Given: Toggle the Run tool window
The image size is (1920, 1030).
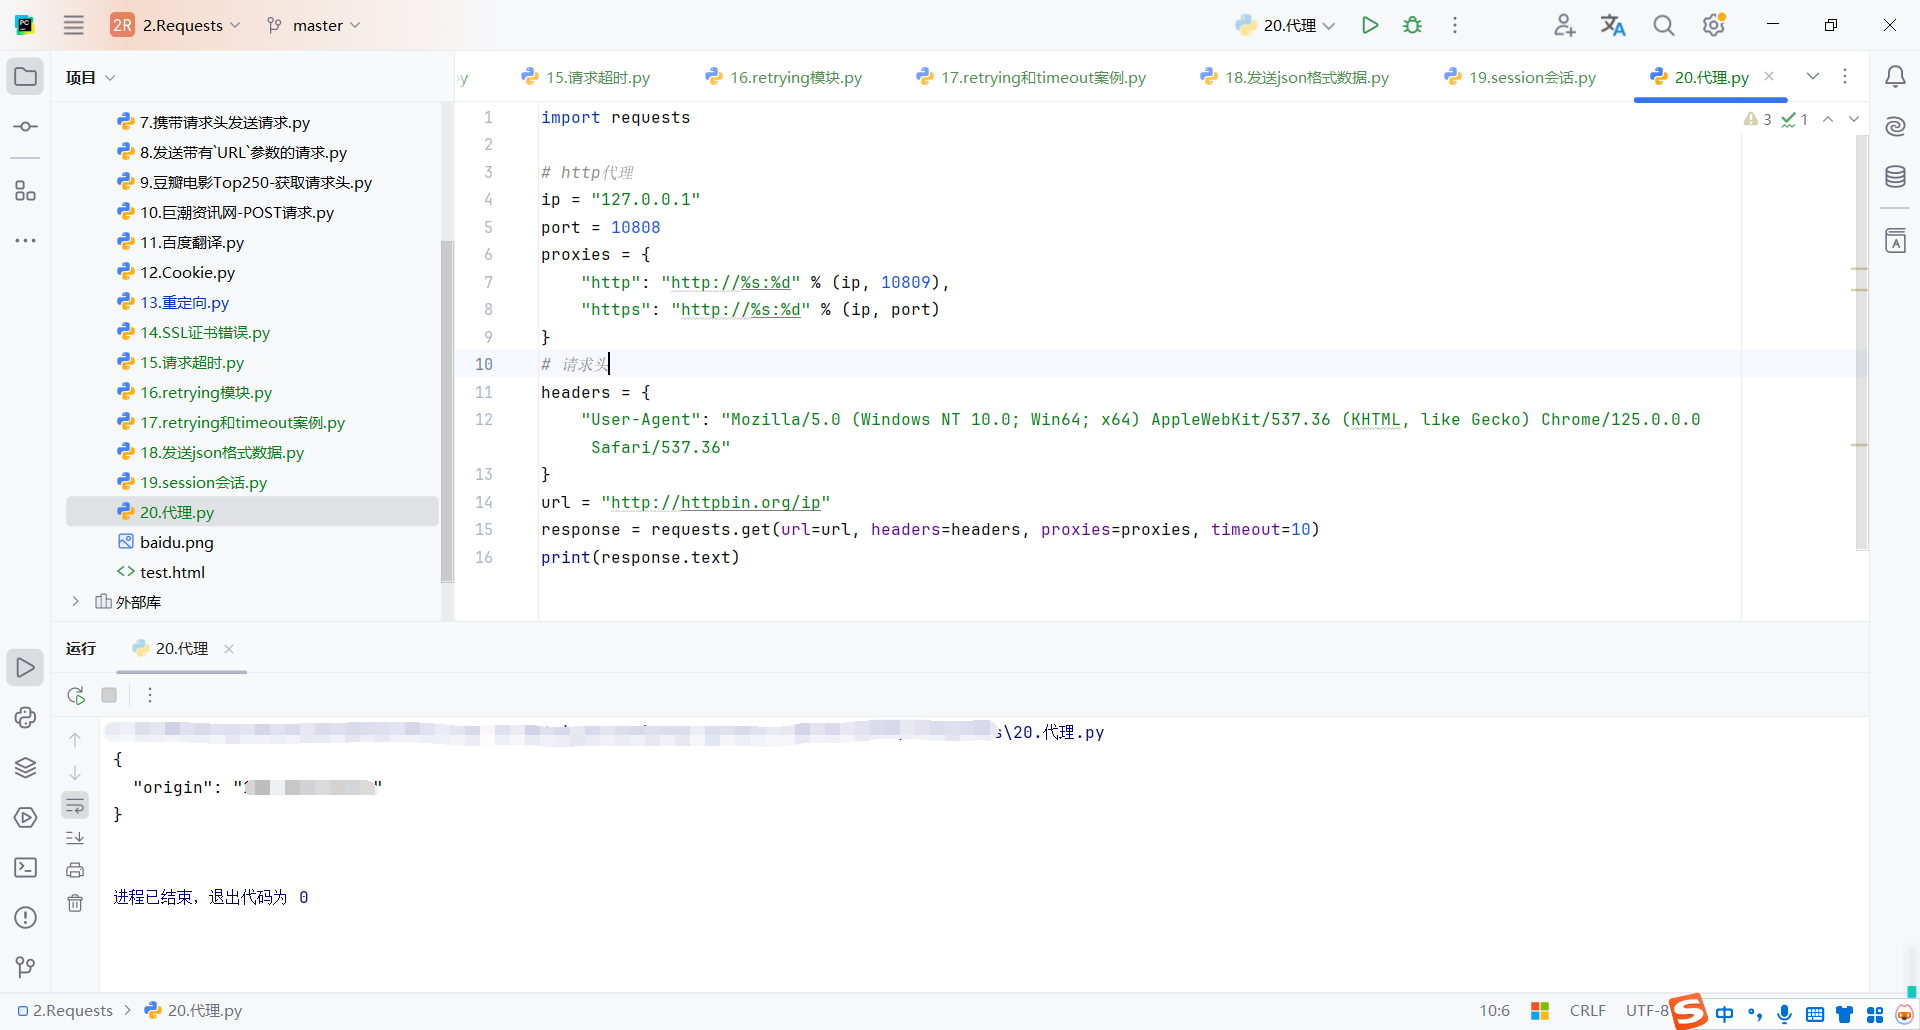Looking at the screenshot, I should tap(25, 667).
